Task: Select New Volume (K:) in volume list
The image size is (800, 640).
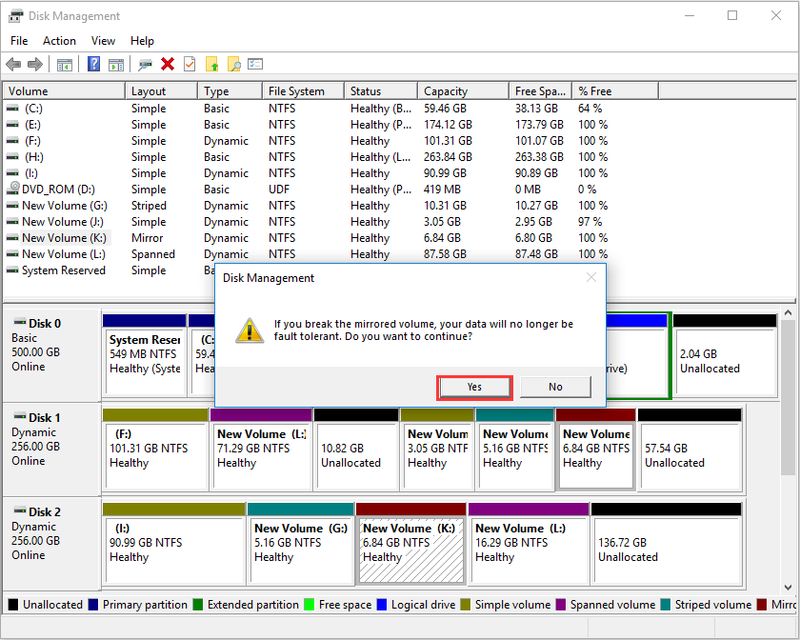Action: pos(64,238)
